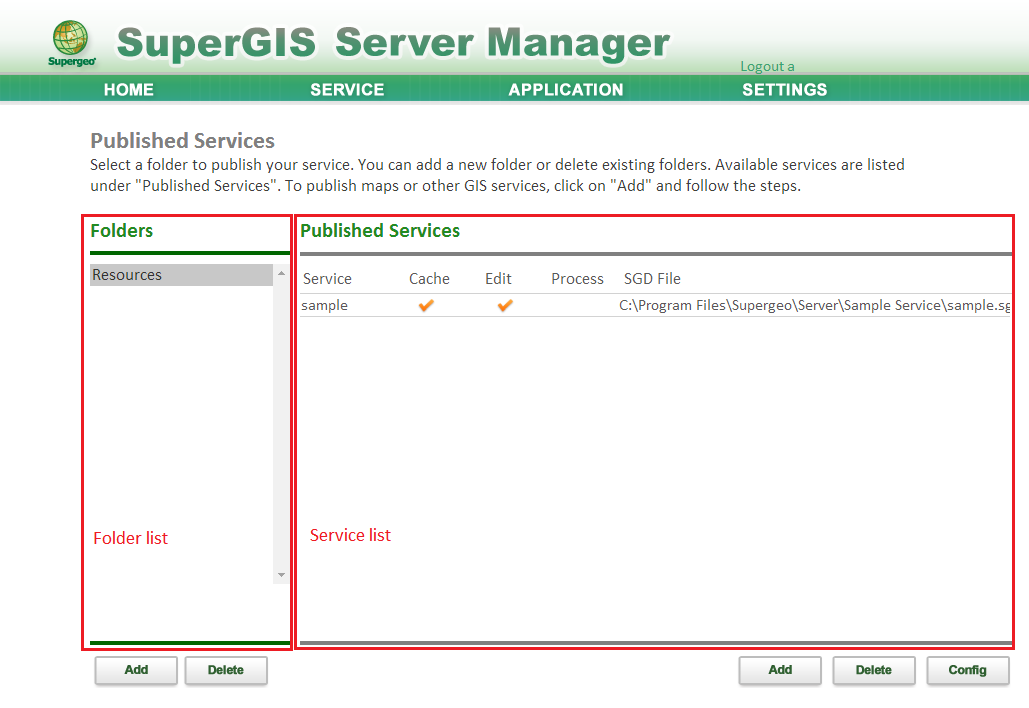The image size is (1029, 708).
Task: Navigate to the SETTINGS menu
Action: pyautogui.click(x=784, y=90)
